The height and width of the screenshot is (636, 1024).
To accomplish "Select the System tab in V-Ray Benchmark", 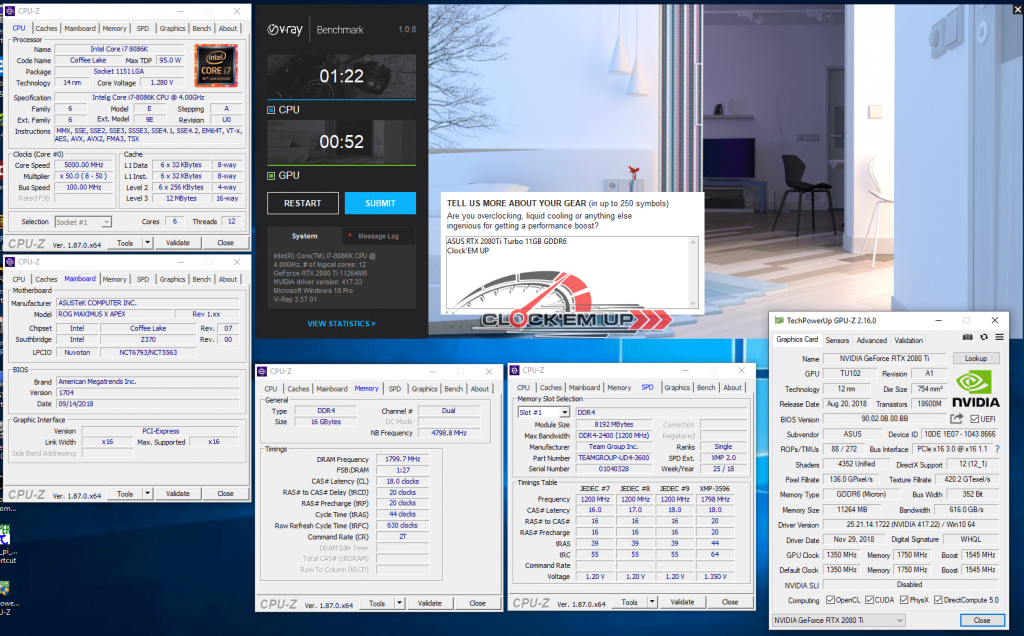I will [x=304, y=236].
